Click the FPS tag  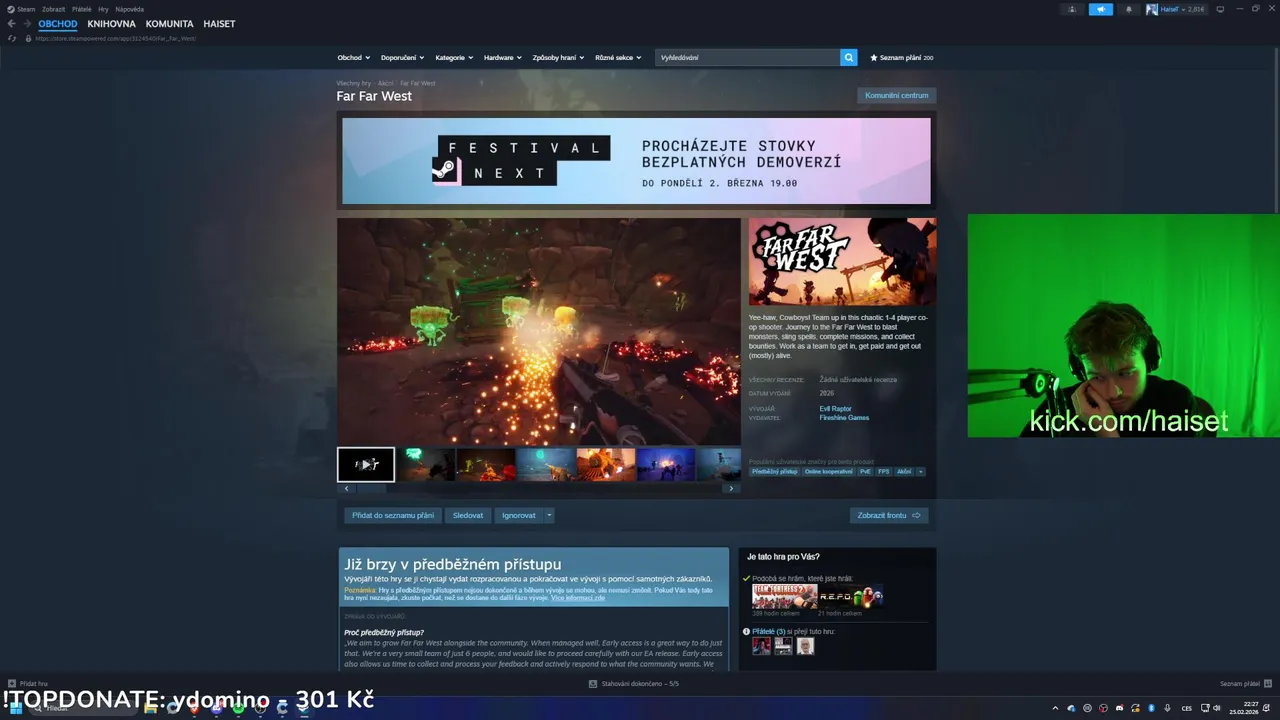click(x=884, y=472)
